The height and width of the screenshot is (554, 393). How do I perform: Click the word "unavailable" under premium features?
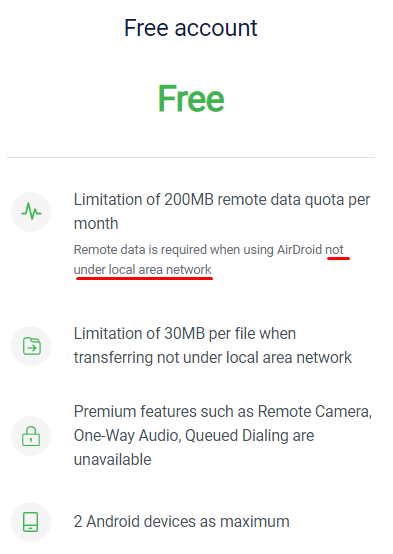(x=112, y=460)
